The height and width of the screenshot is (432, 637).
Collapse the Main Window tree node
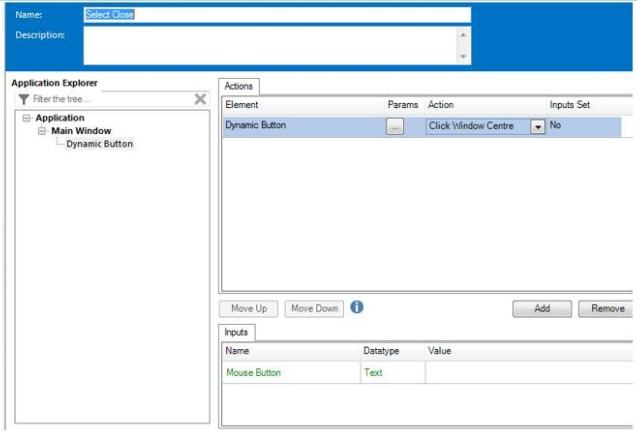point(42,131)
